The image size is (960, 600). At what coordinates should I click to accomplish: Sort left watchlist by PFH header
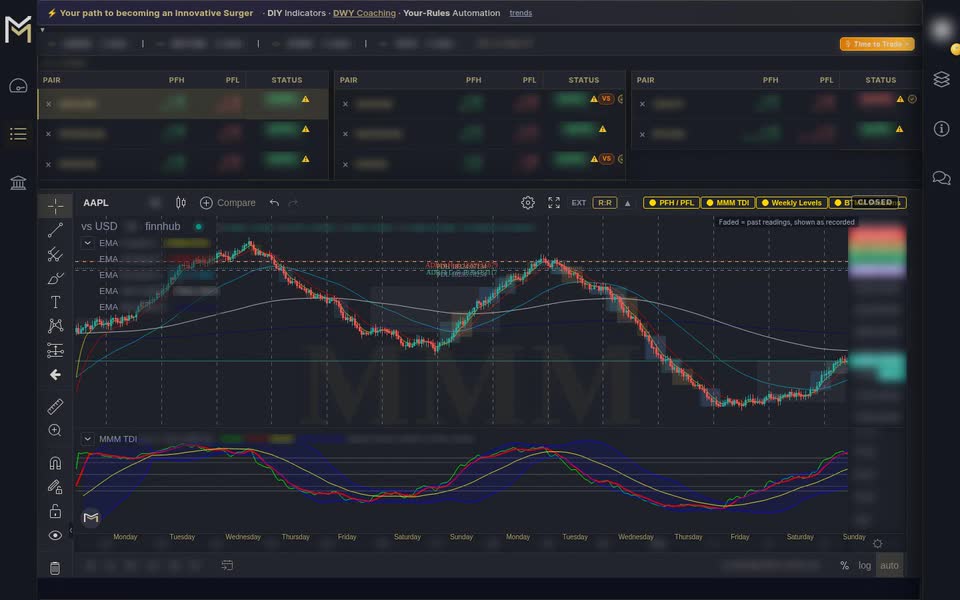[x=176, y=80]
